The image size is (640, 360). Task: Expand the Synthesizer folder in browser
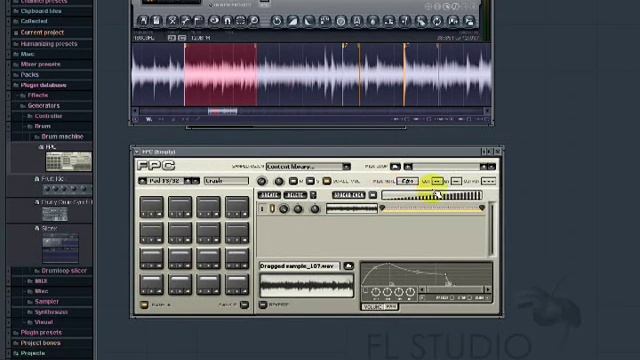47,312
